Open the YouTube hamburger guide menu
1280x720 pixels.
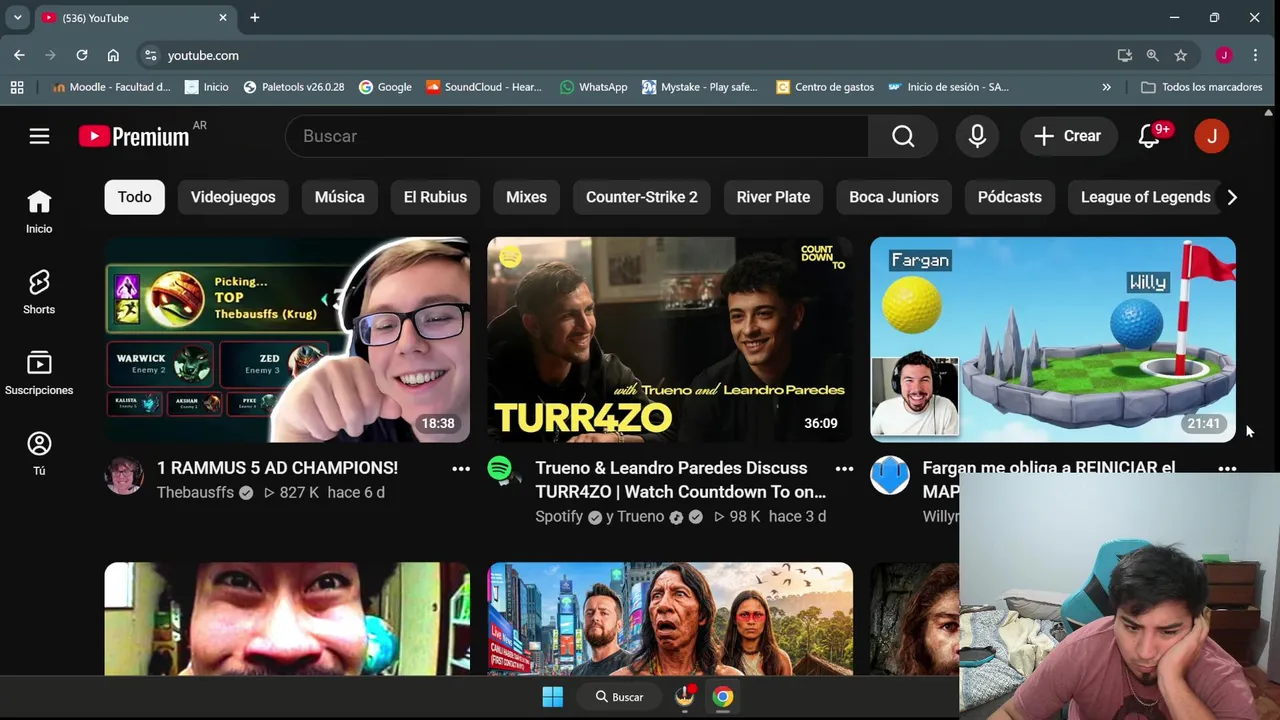pyautogui.click(x=39, y=136)
